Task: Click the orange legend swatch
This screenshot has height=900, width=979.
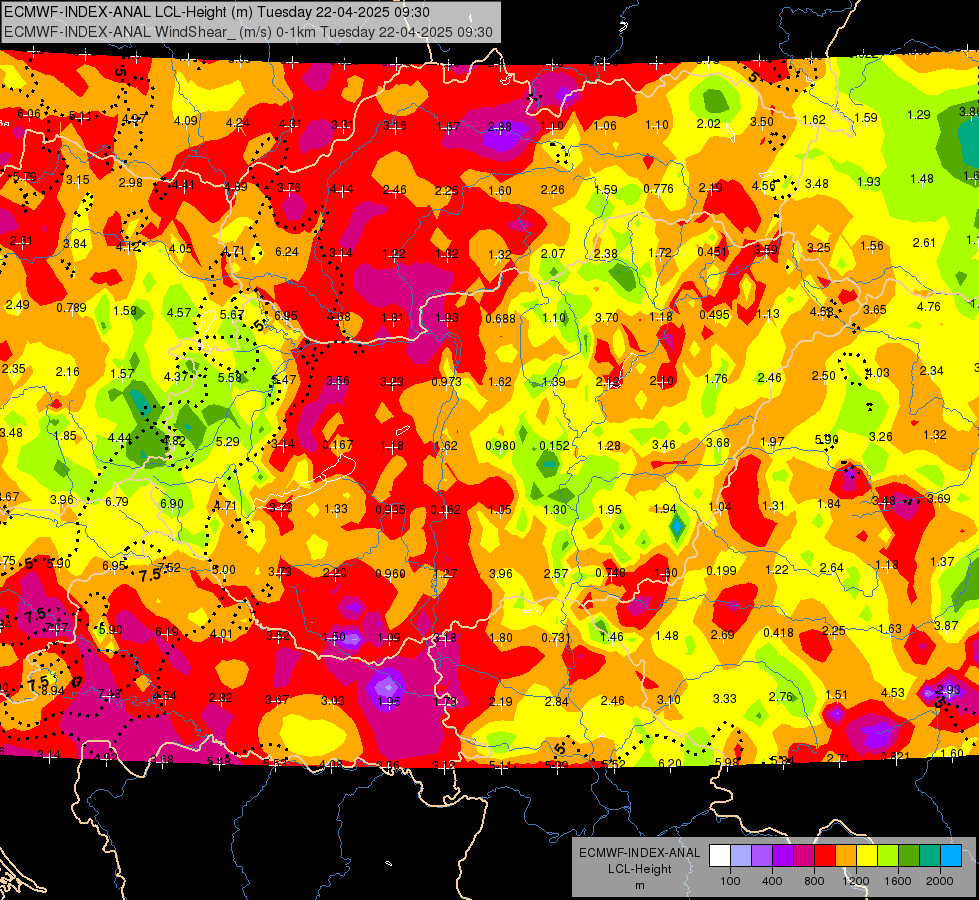Action: coord(846,856)
